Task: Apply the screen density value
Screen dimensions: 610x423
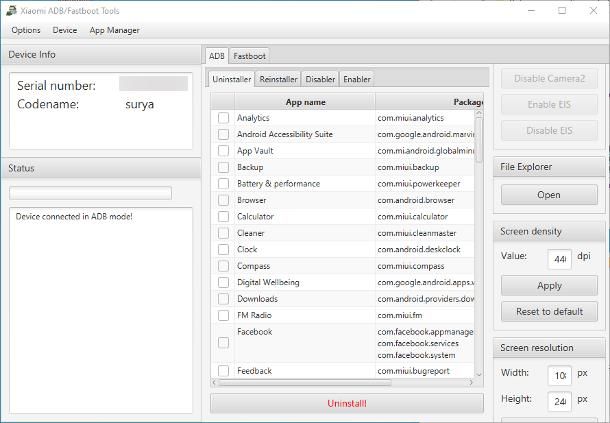Action: click(x=549, y=285)
